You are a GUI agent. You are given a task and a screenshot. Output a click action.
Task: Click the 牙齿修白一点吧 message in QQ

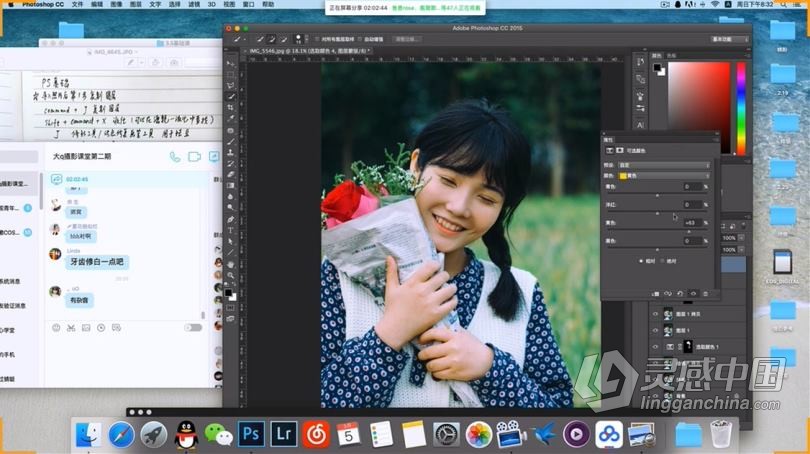pyautogui.click(x=97, y=262)
